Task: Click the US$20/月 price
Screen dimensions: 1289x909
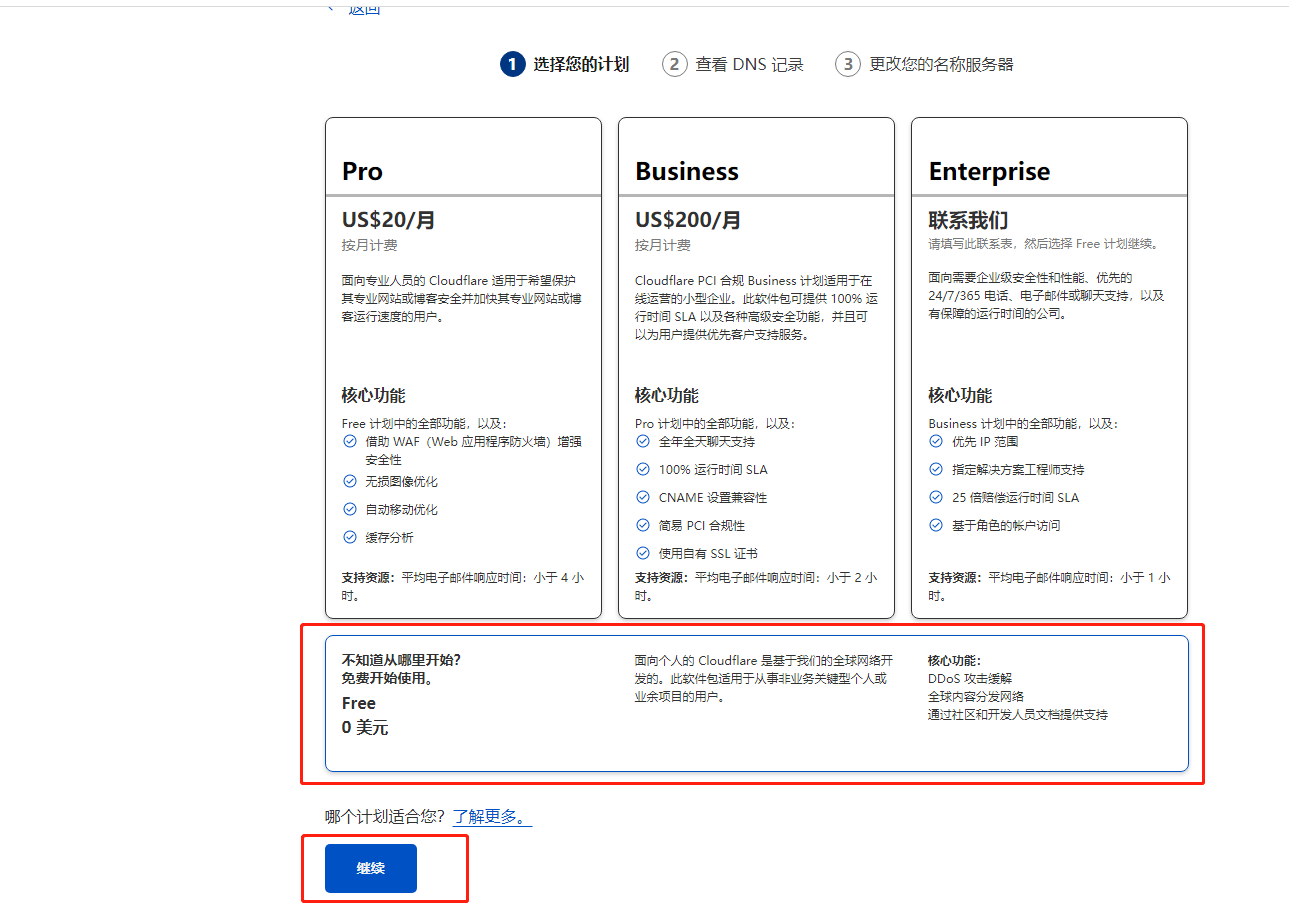Action: pyautogui.click(x=389, y=220)
